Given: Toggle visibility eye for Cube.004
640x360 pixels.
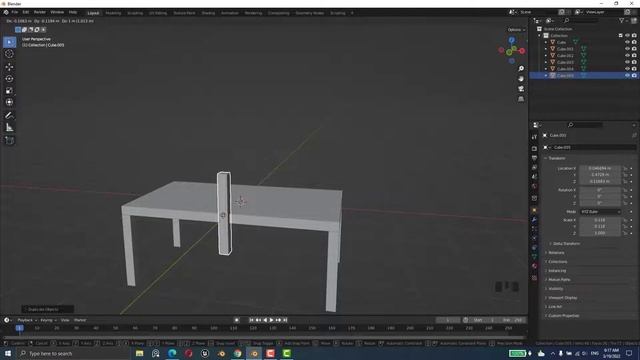Looking at the screenshot, I should tap(627, 69).
